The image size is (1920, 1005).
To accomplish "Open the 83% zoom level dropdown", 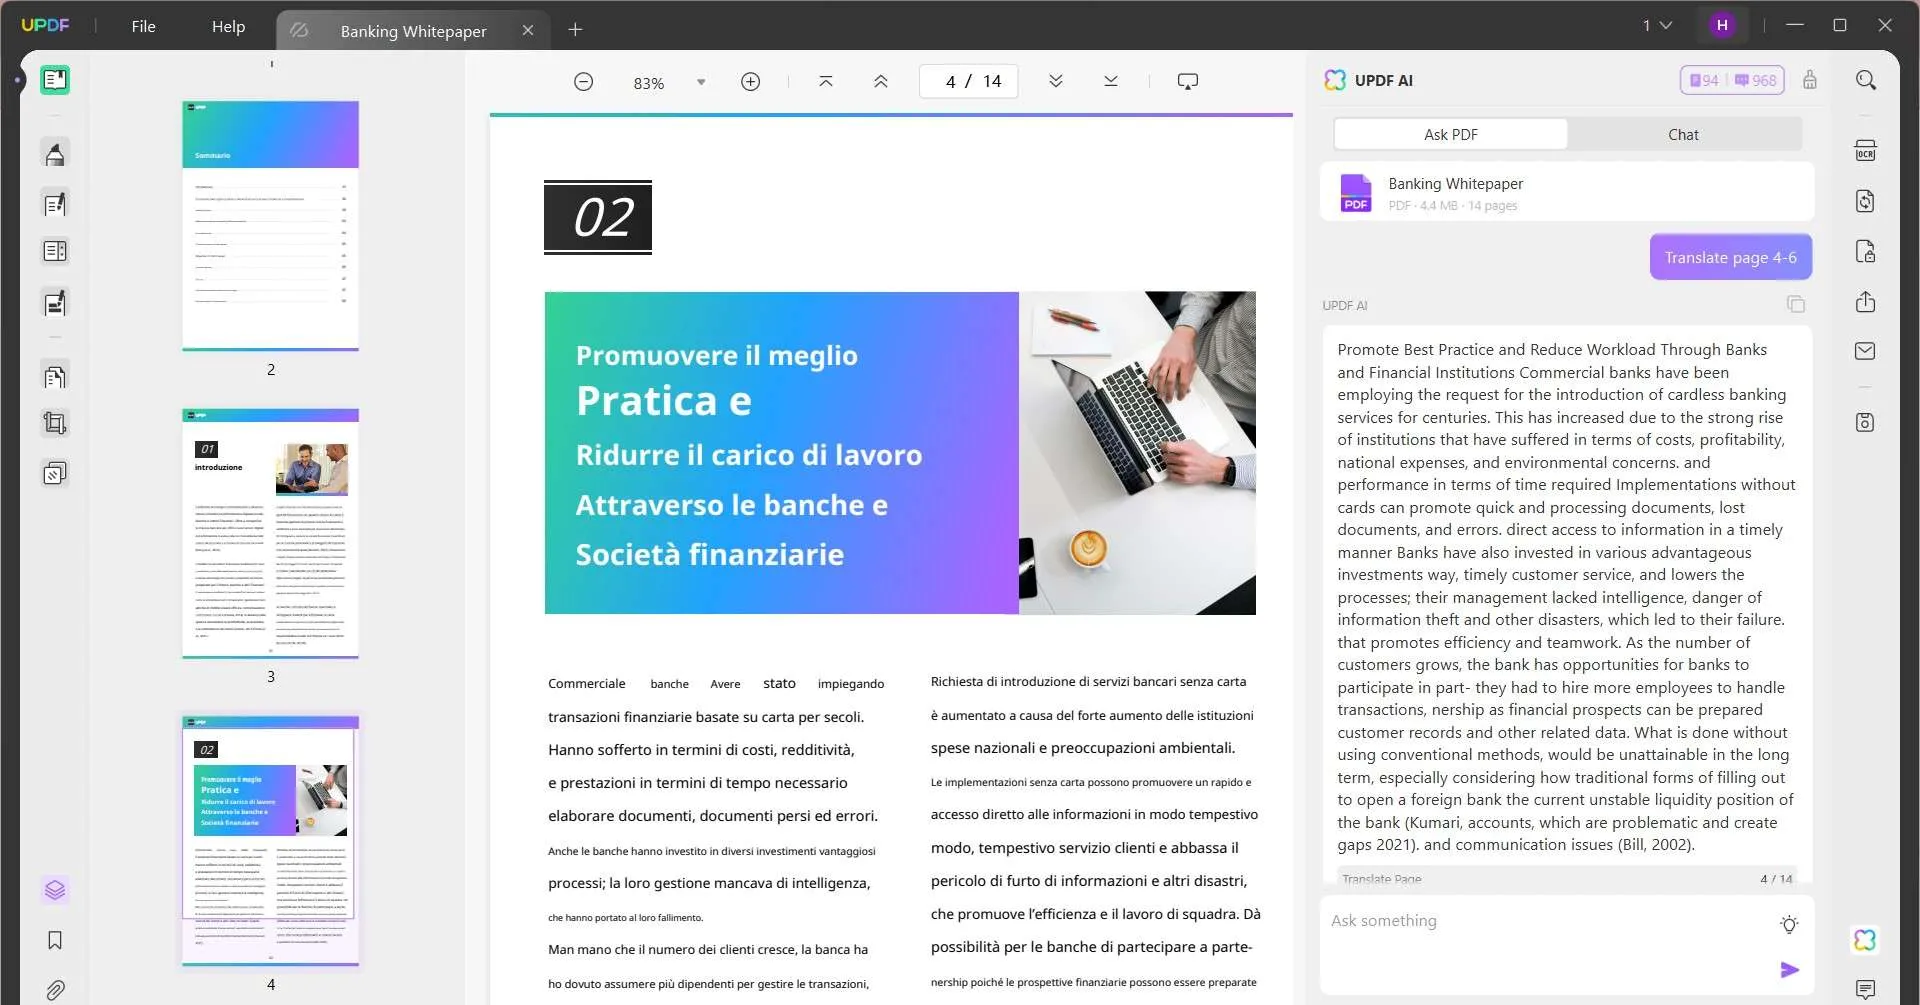I will coord(700,81).
